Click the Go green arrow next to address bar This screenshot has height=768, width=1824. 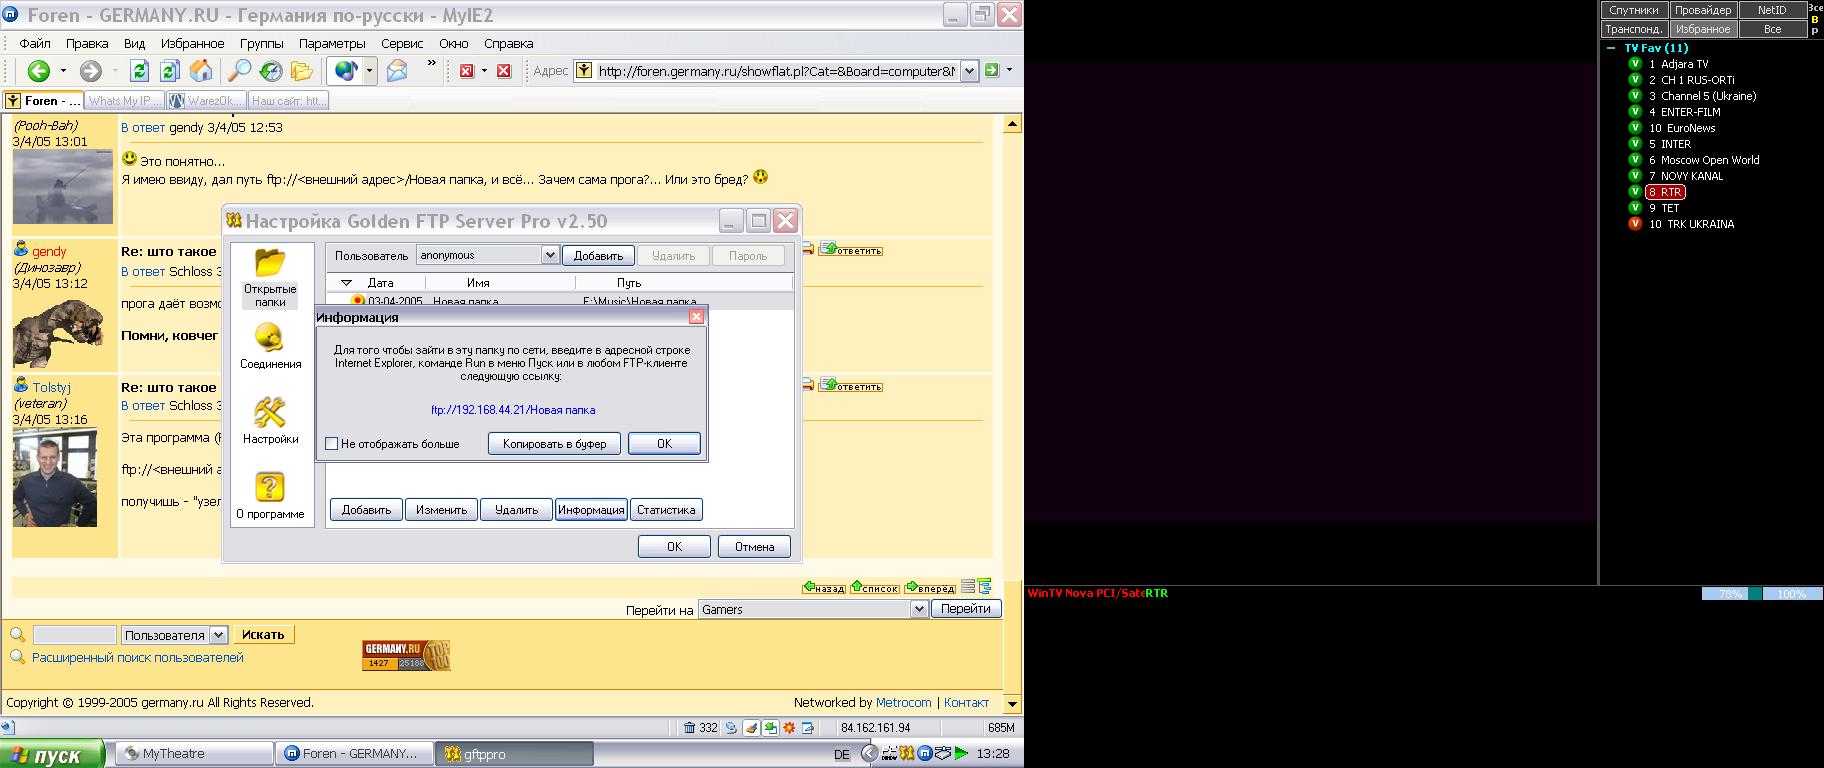pyautogui.click(x=992, y=70)
